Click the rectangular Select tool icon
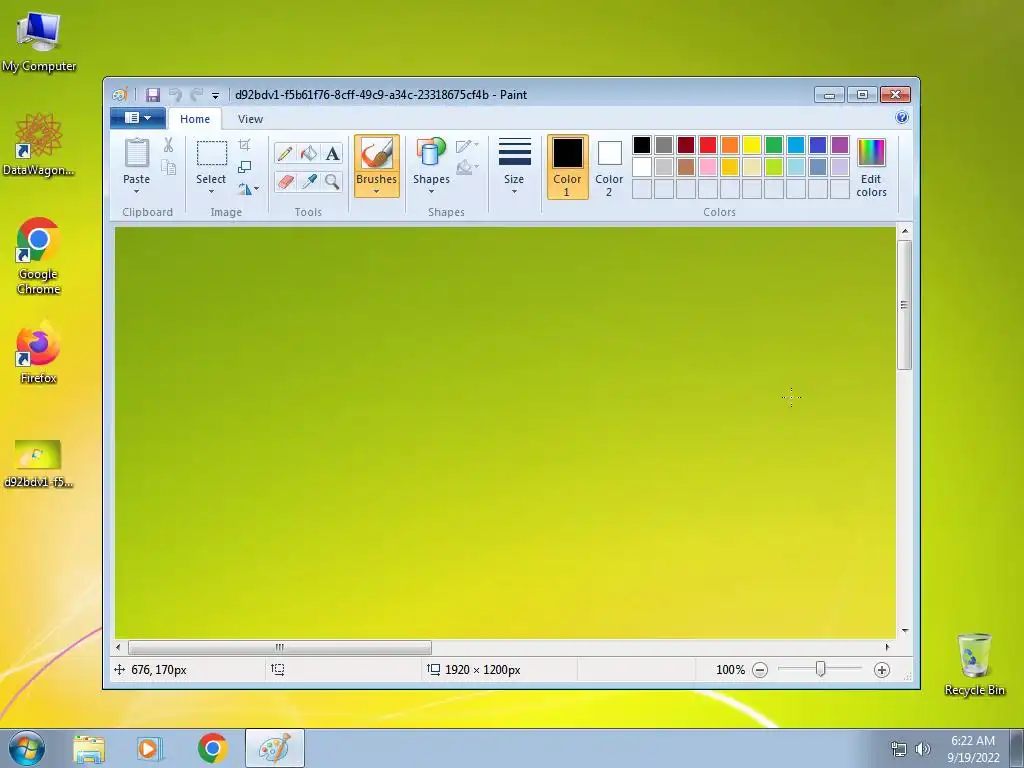Image resolution: width=1024 pixels, height=768 pixels. pos(212,153)
